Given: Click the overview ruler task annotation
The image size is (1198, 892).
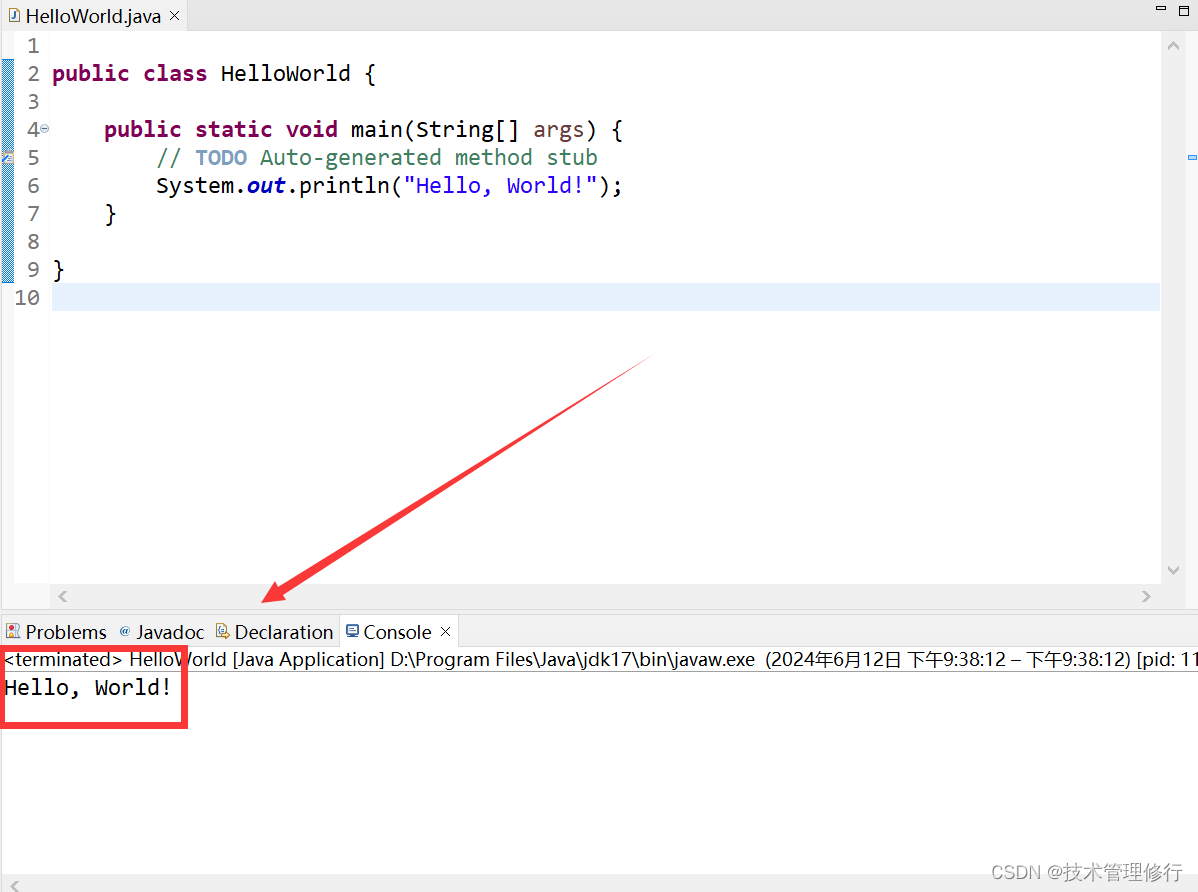Looking at the screenshot, I should (x=1192, y=157).
